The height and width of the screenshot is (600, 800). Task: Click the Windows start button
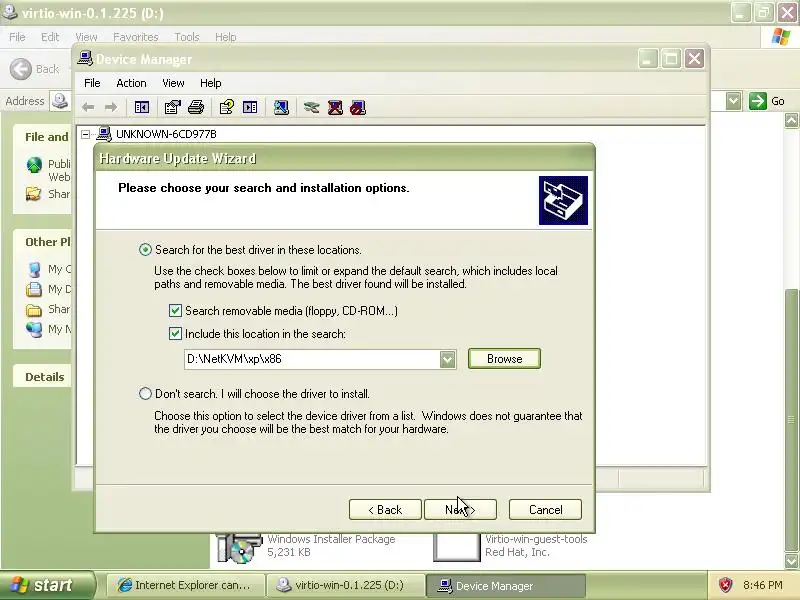tap(47, 585)
